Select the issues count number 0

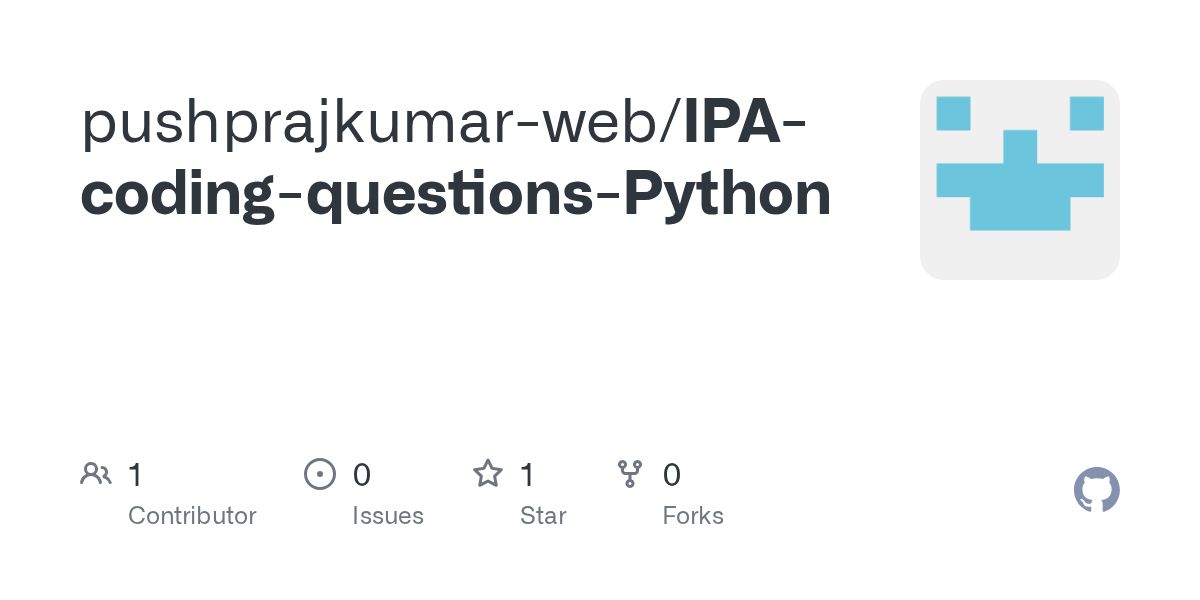coord(362,475)
